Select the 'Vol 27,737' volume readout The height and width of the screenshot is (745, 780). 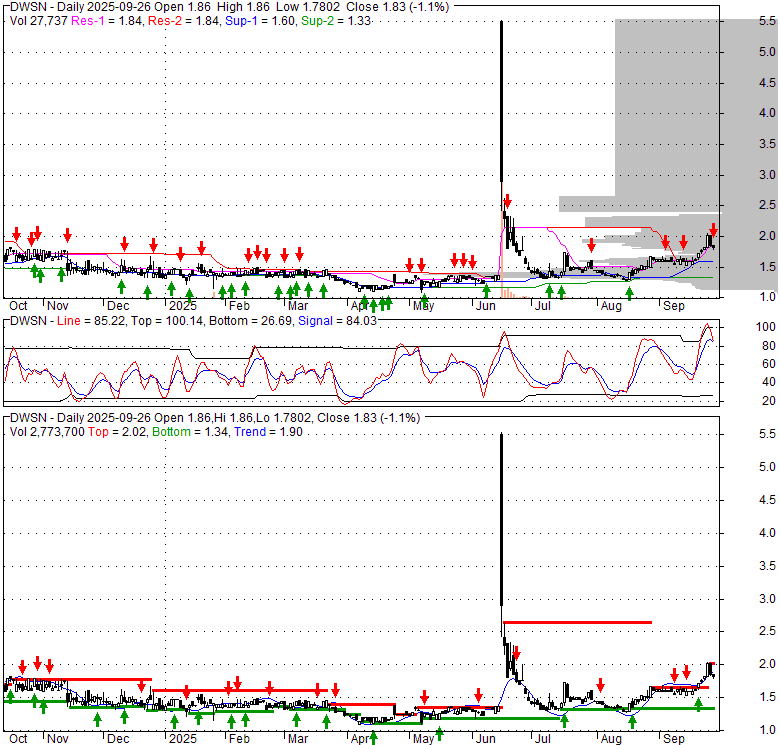tap(38, 21)
